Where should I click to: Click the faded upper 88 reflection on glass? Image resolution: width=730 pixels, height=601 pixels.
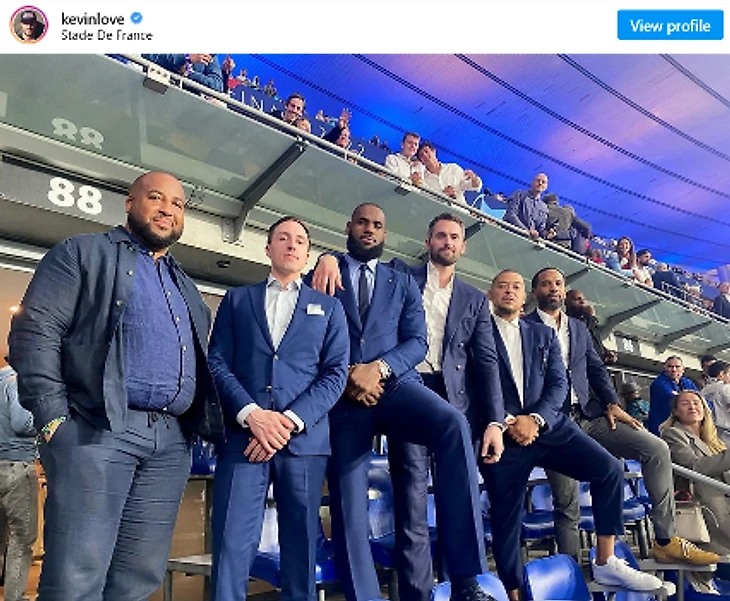(77, 133)
